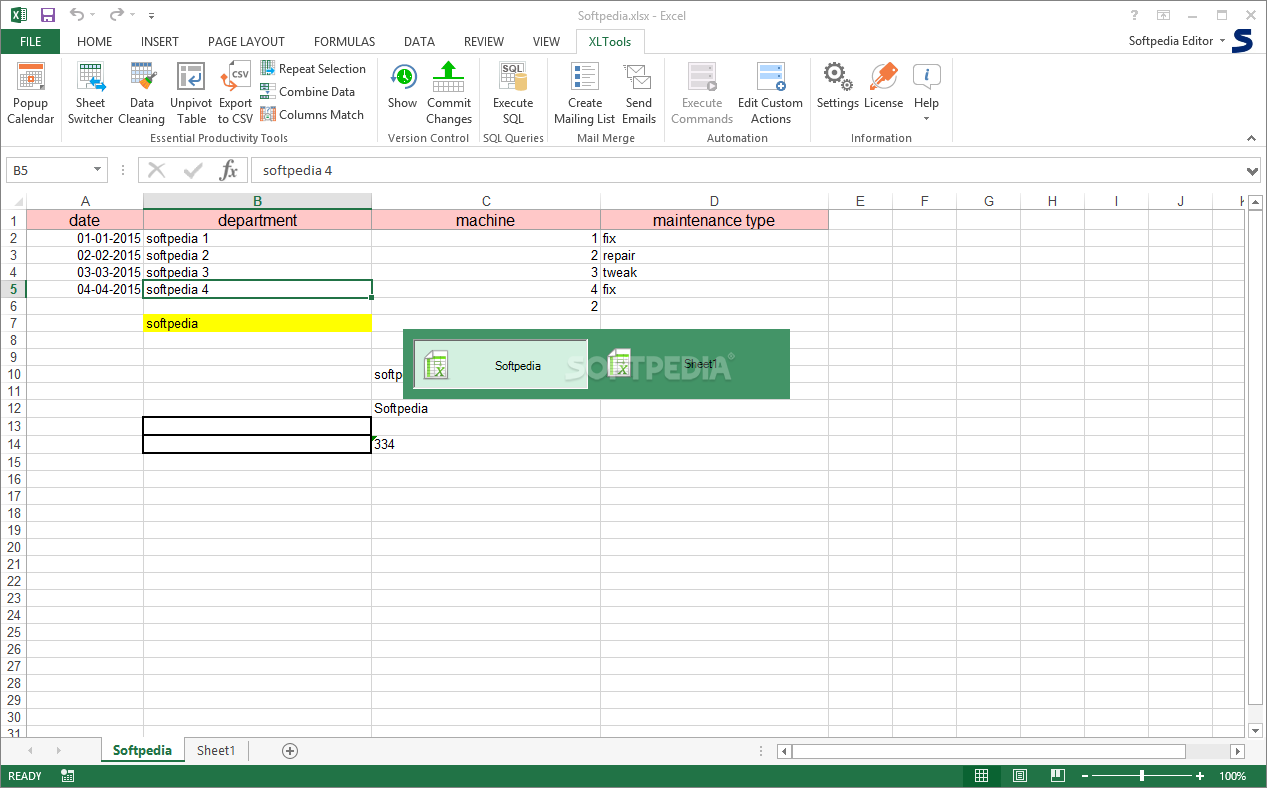Commit Changes to version control
Image resolution: width=1267 pixels, height=788 pixels.
pyautogui.click(x=449, y=93)
